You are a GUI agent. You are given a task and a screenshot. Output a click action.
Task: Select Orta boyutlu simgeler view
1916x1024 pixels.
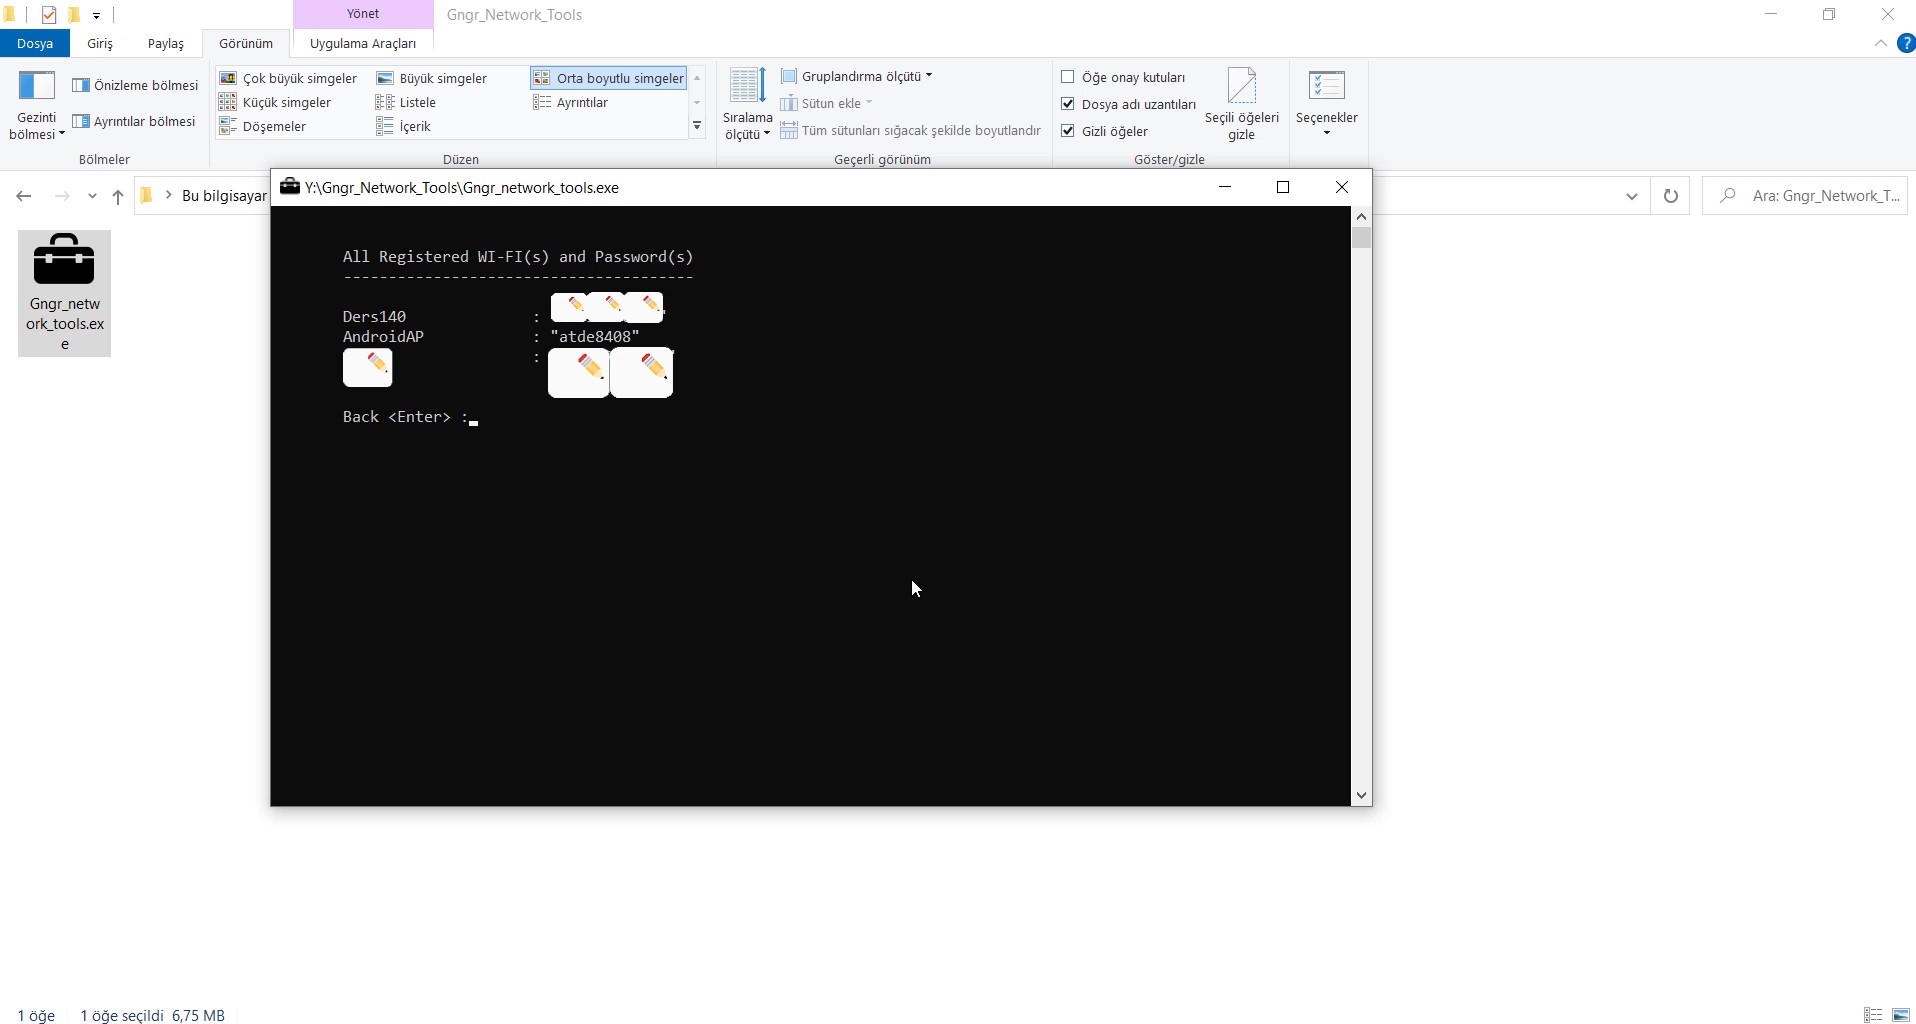click(609, 78)
